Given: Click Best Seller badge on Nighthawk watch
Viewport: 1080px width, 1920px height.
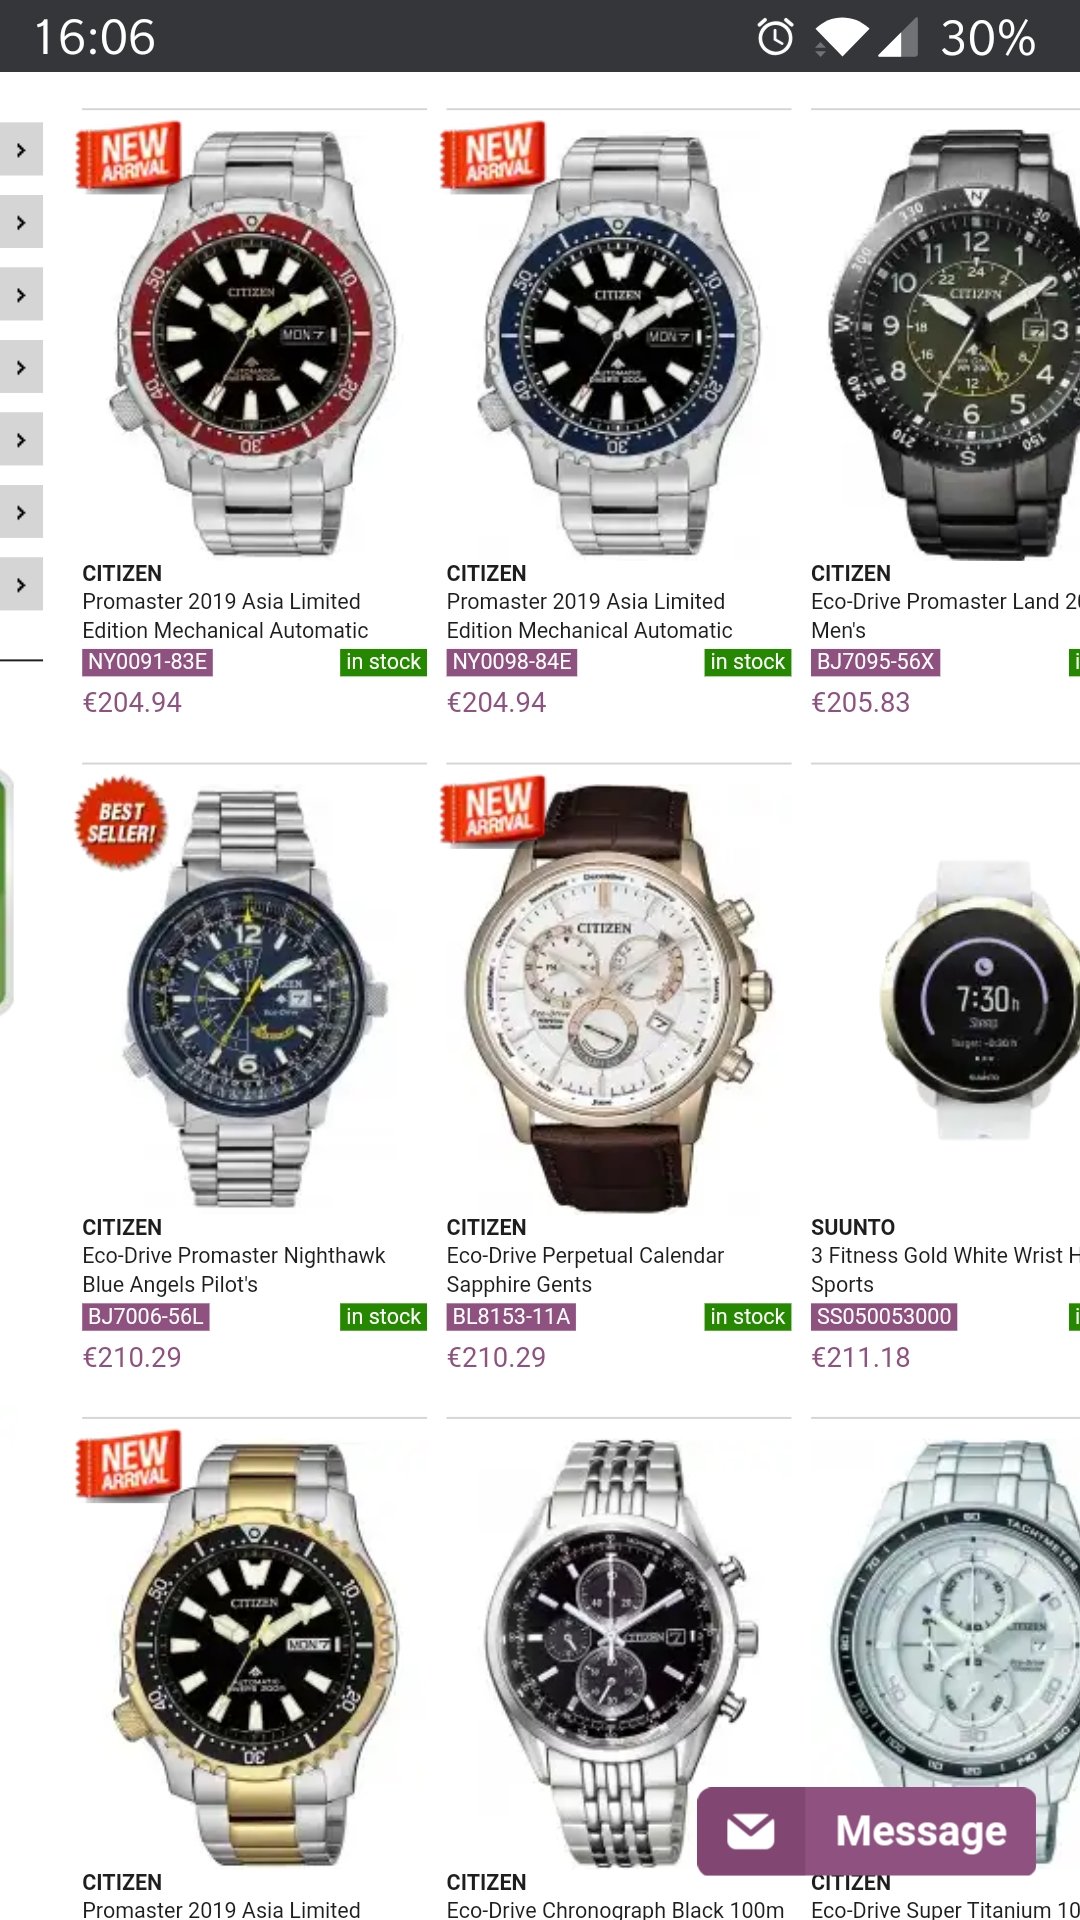Looking at the screenshot, I should [x=121, y=822].
